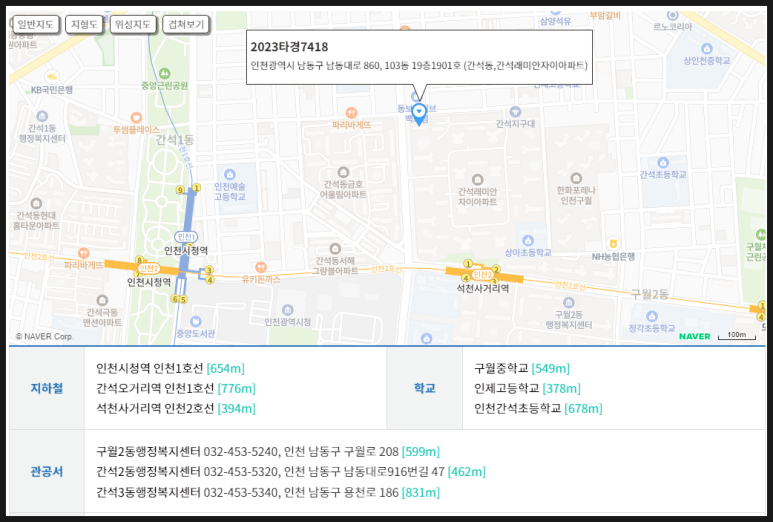Click the 간석동현대홈타운아파트 building icon
The height and width of the screenshot is (522, 773).
click(x=36, y=203)
